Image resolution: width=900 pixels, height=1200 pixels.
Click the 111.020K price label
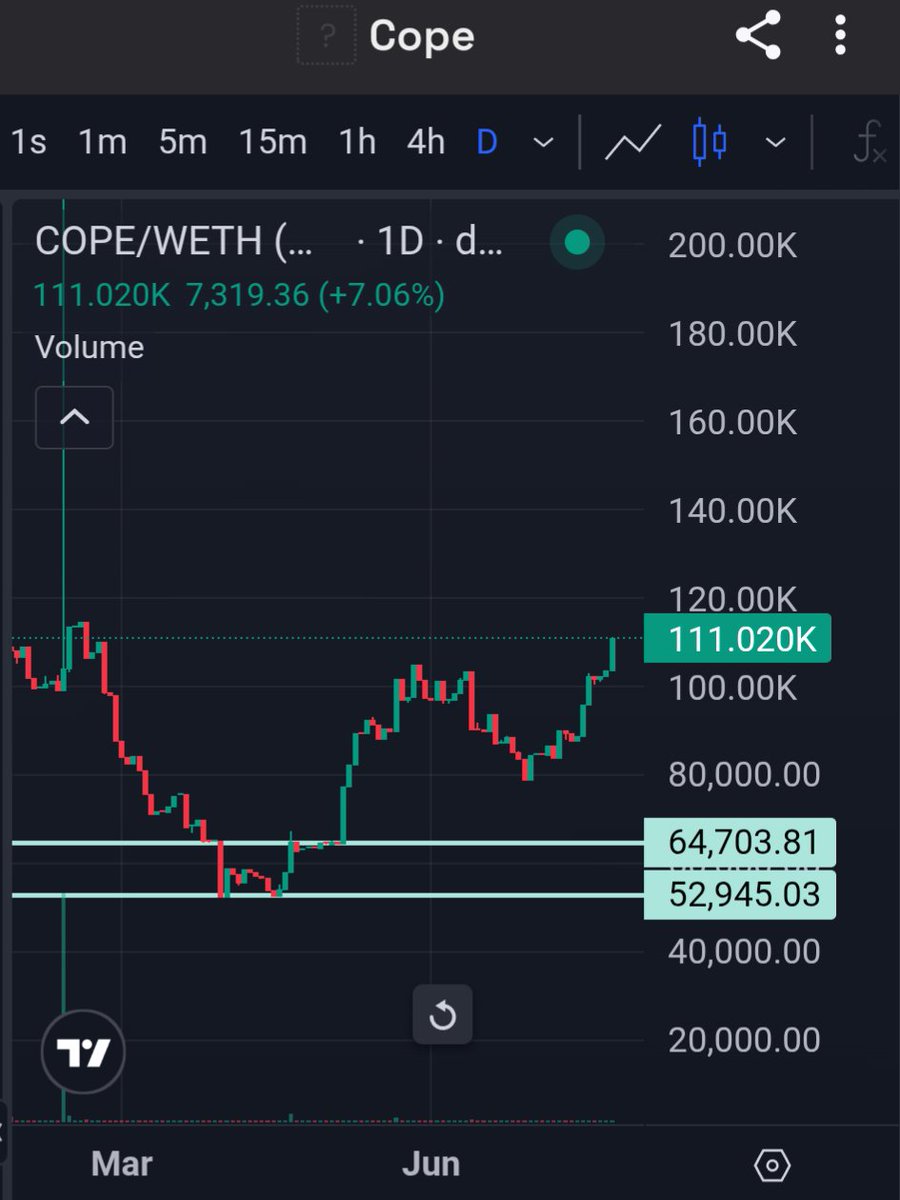point(737,638)
